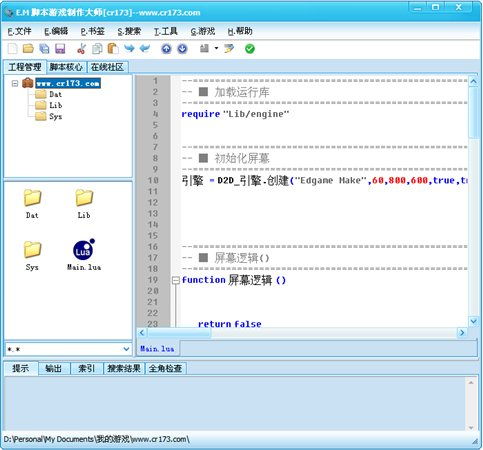The image size is (483, 450).
Task: Click the purple floppy save icon
Action: tap(60, 49)
